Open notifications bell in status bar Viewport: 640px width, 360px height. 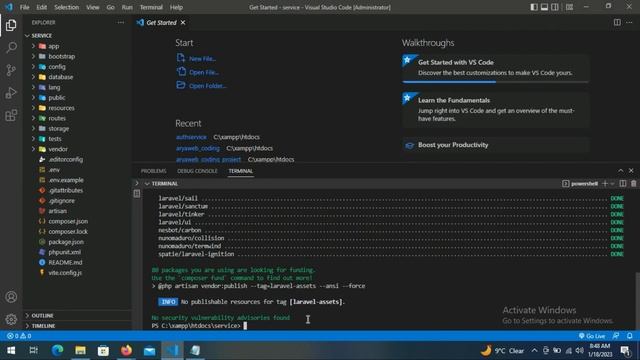[x=629, y=336]
